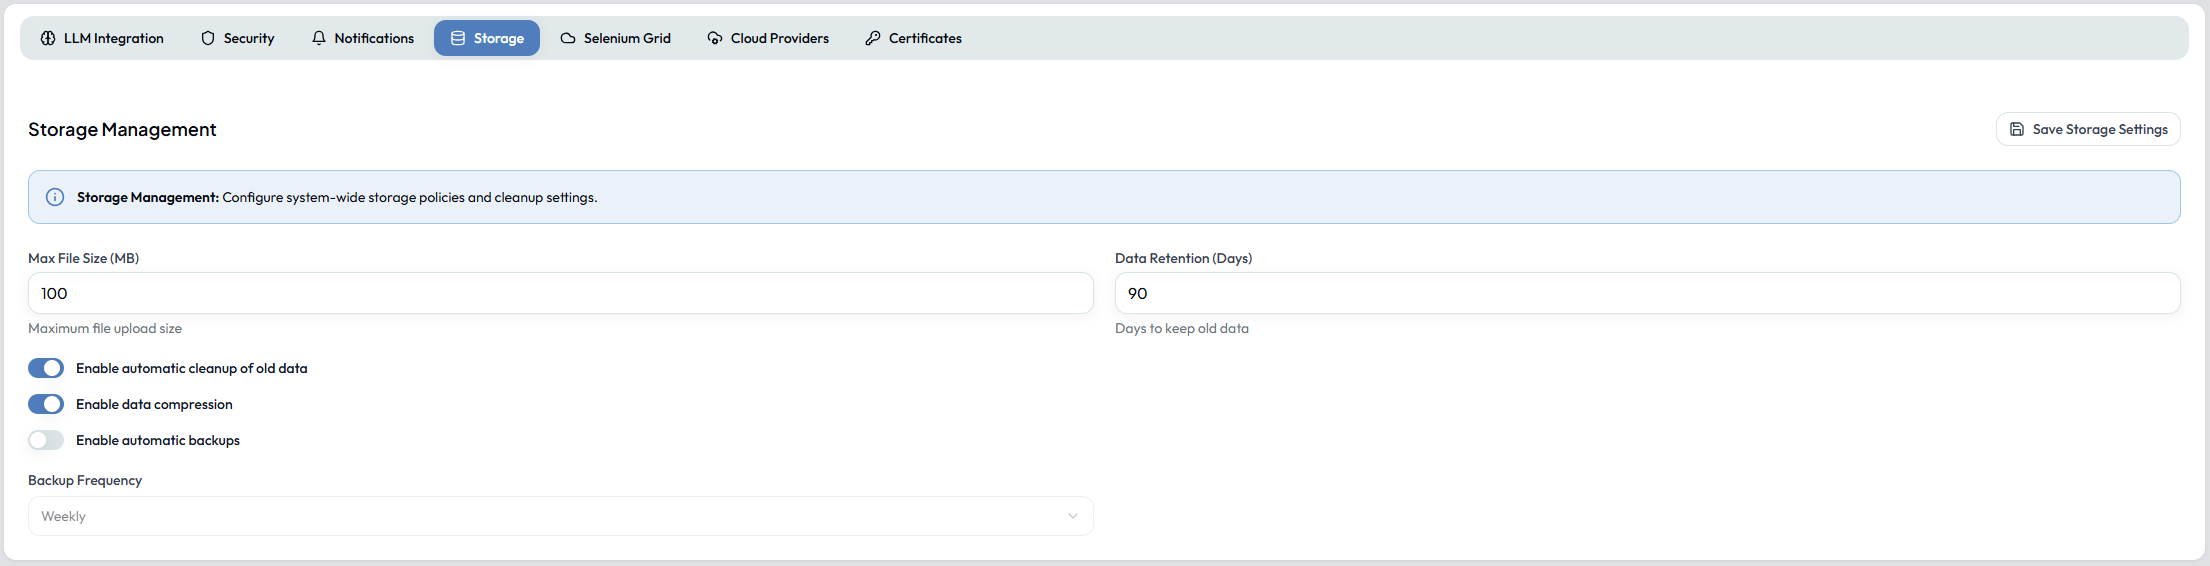The height and width of the screenshot is (566, 2210).
Task: Click the bell icon on Notifications tab
Action: pos(319,38)
